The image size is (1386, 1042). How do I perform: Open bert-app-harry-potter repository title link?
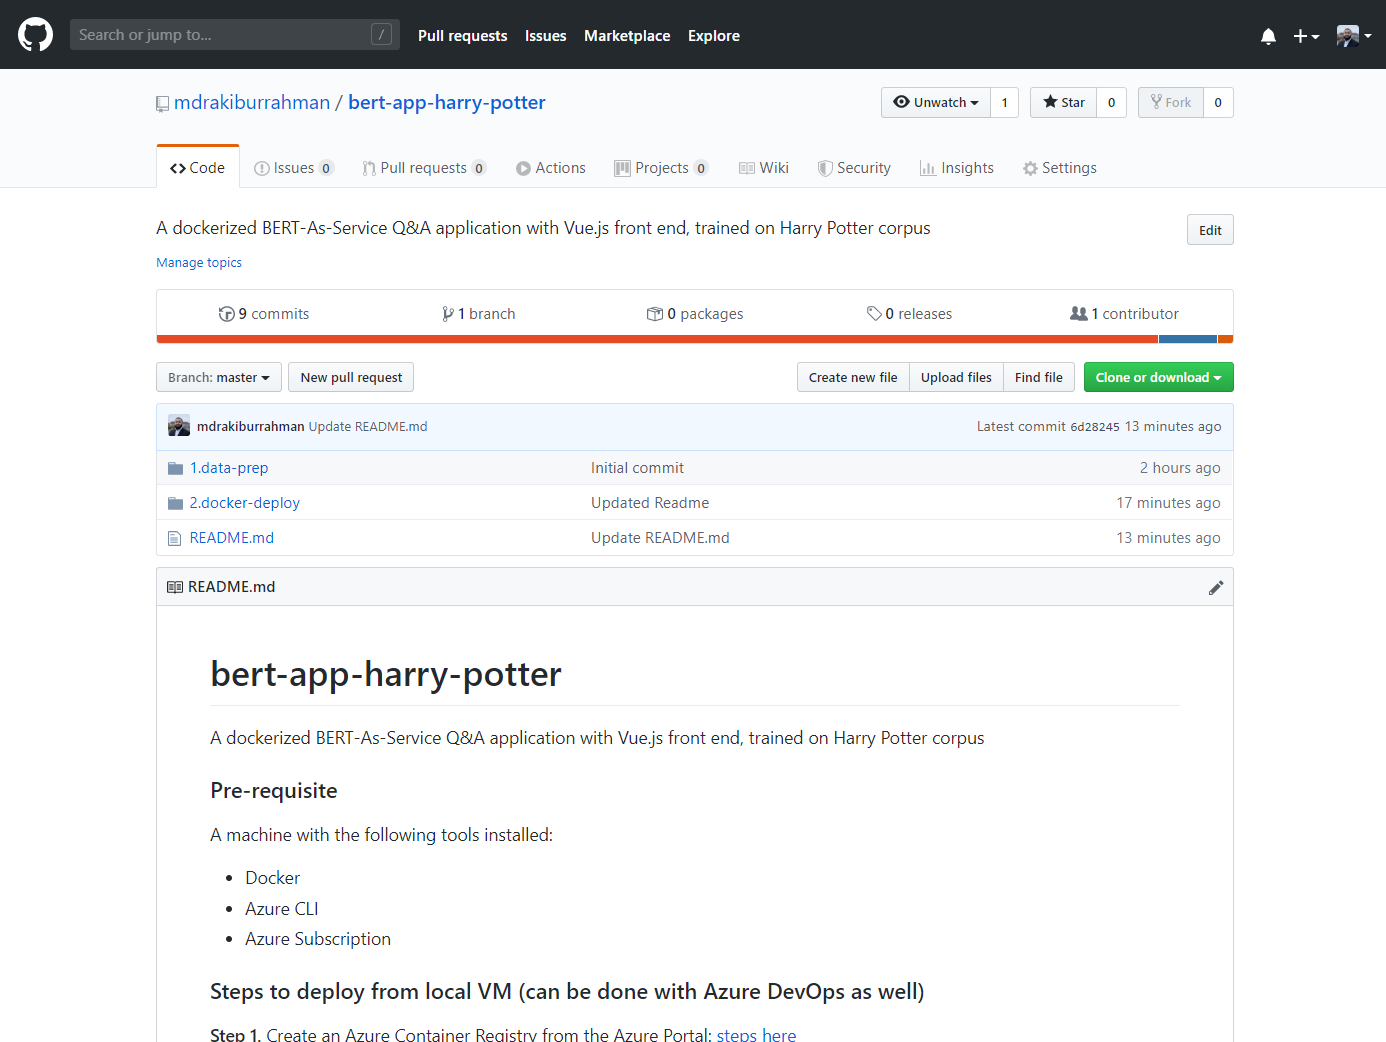(x=447, y=102)
